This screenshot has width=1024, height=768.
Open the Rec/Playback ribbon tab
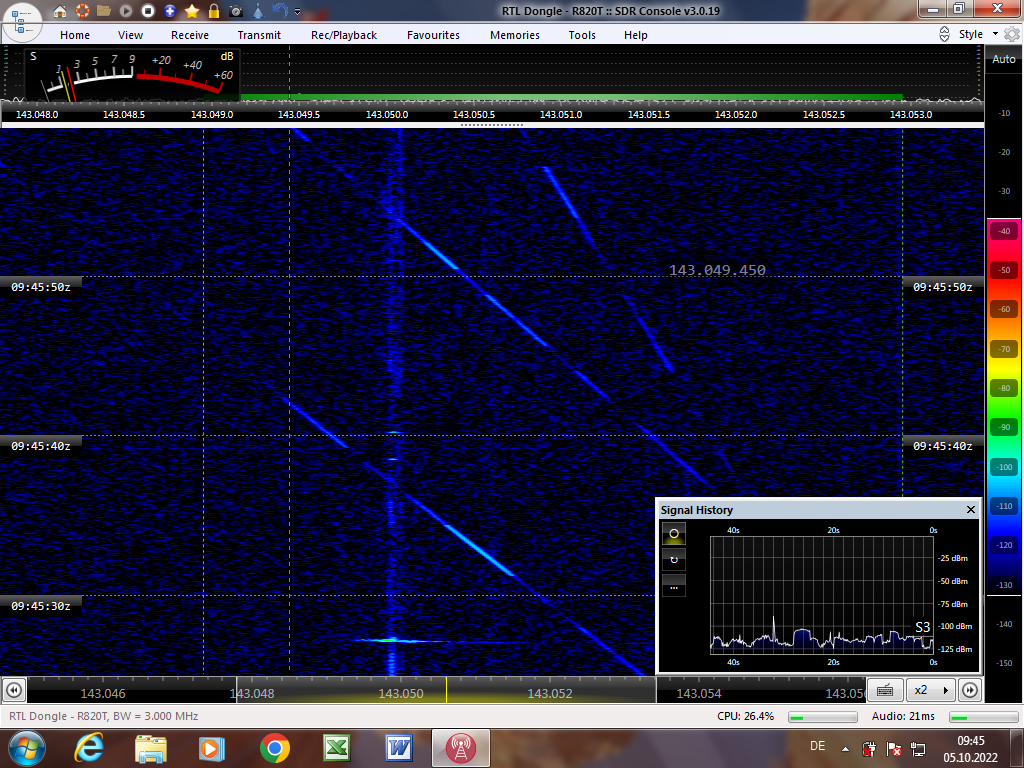tap(344, 35)
